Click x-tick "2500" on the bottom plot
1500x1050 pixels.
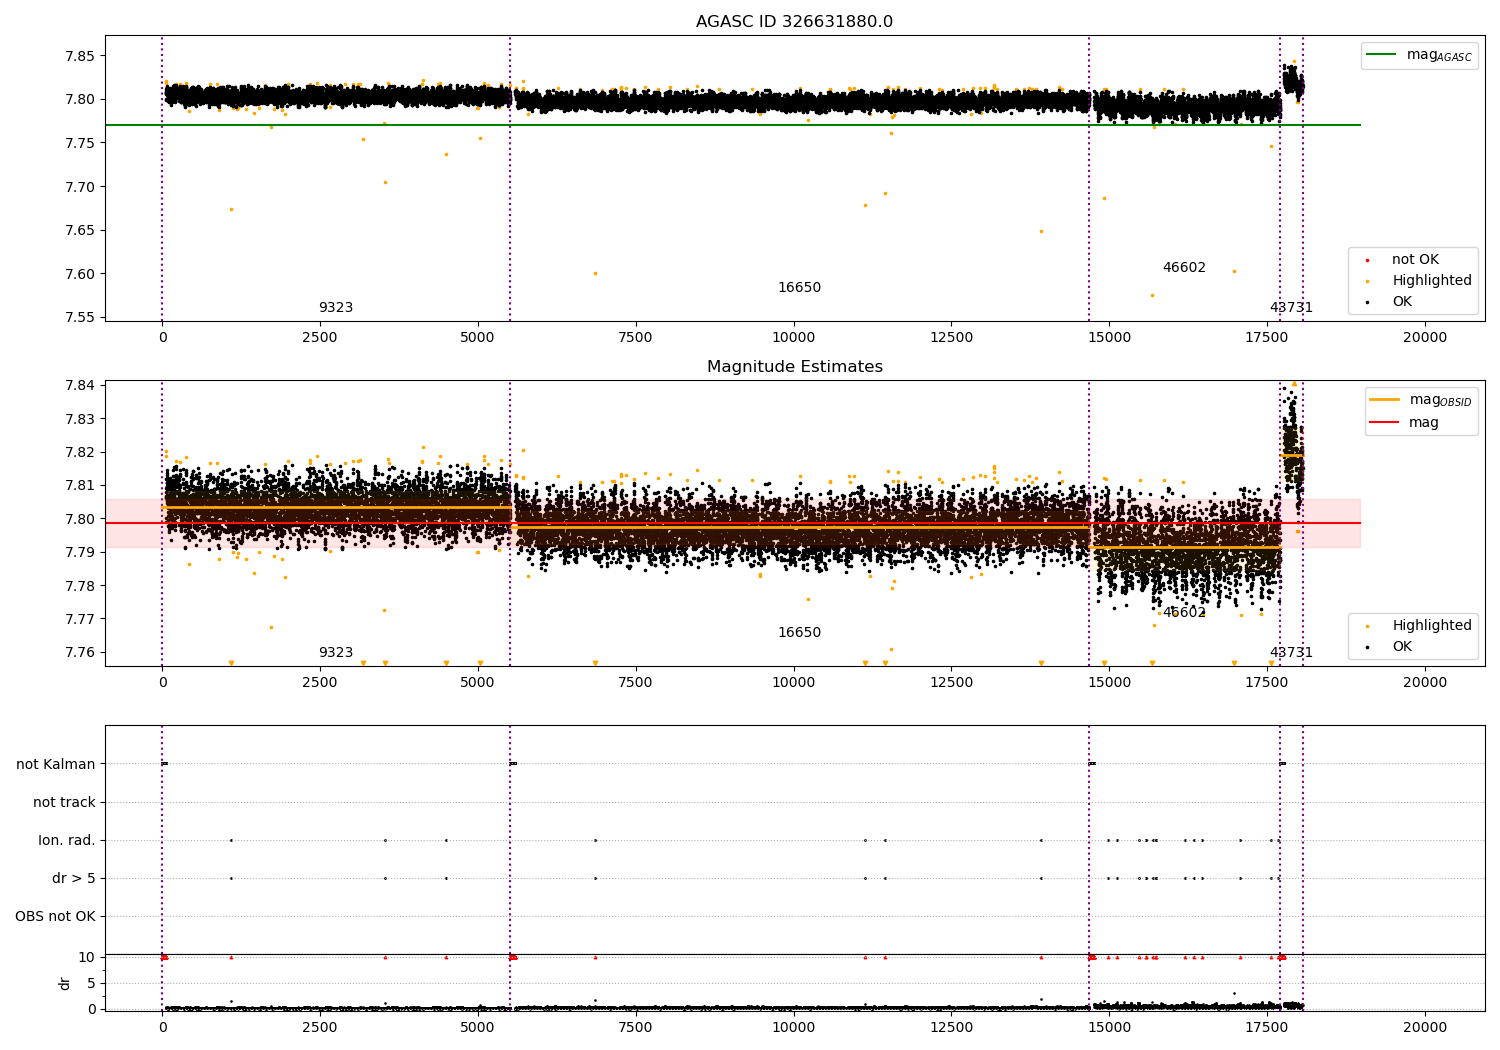[x=319, y=1027]
